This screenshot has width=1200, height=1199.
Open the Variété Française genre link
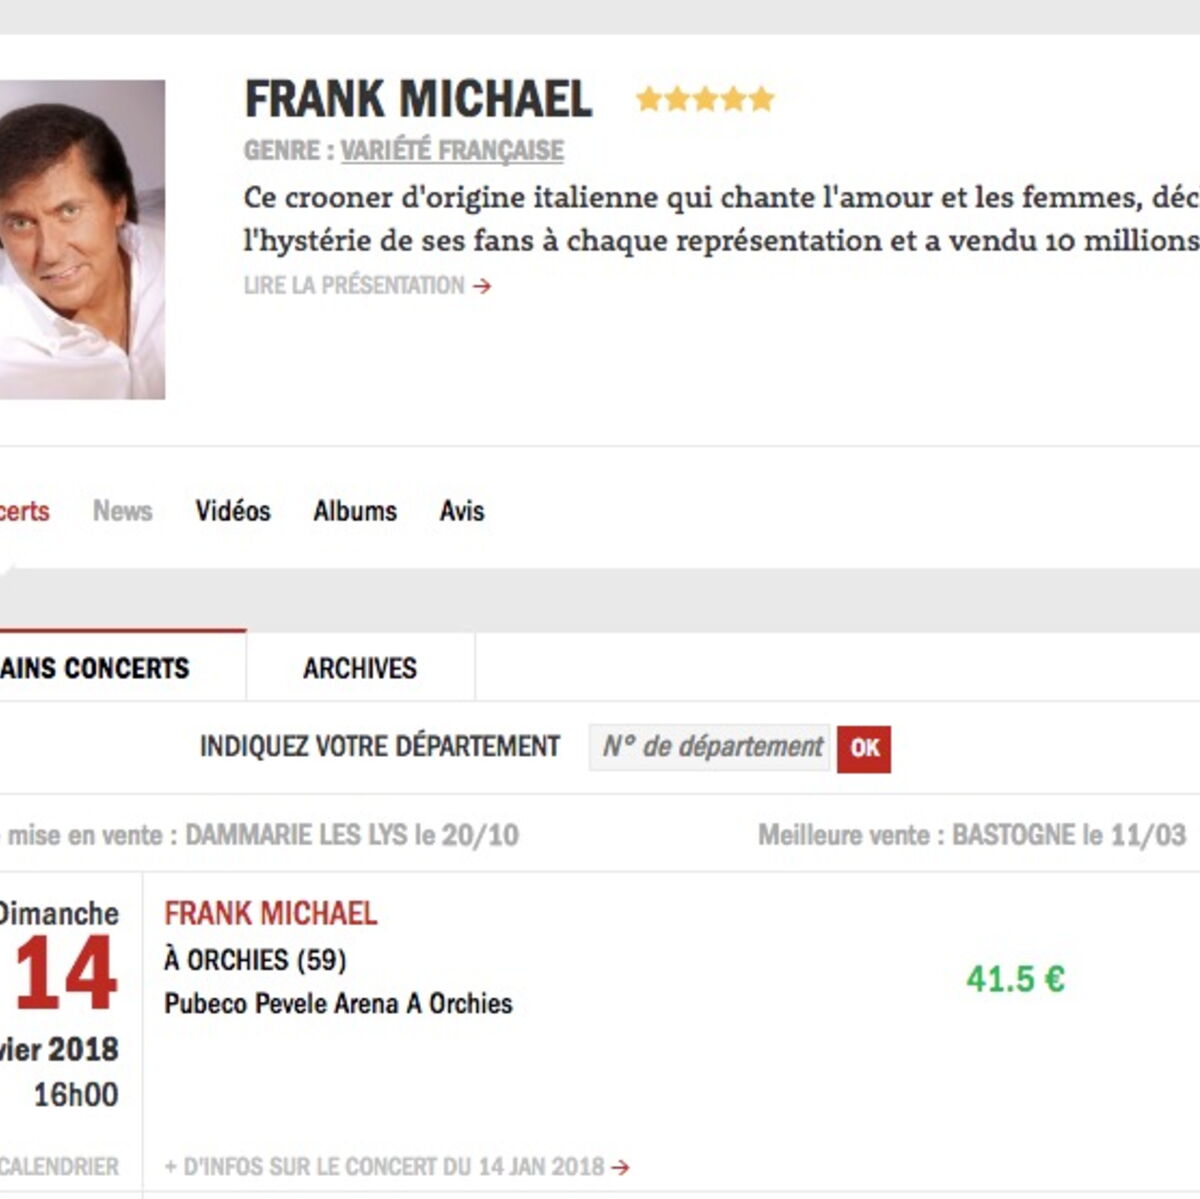pyautogui.click(x=452, y=151)
